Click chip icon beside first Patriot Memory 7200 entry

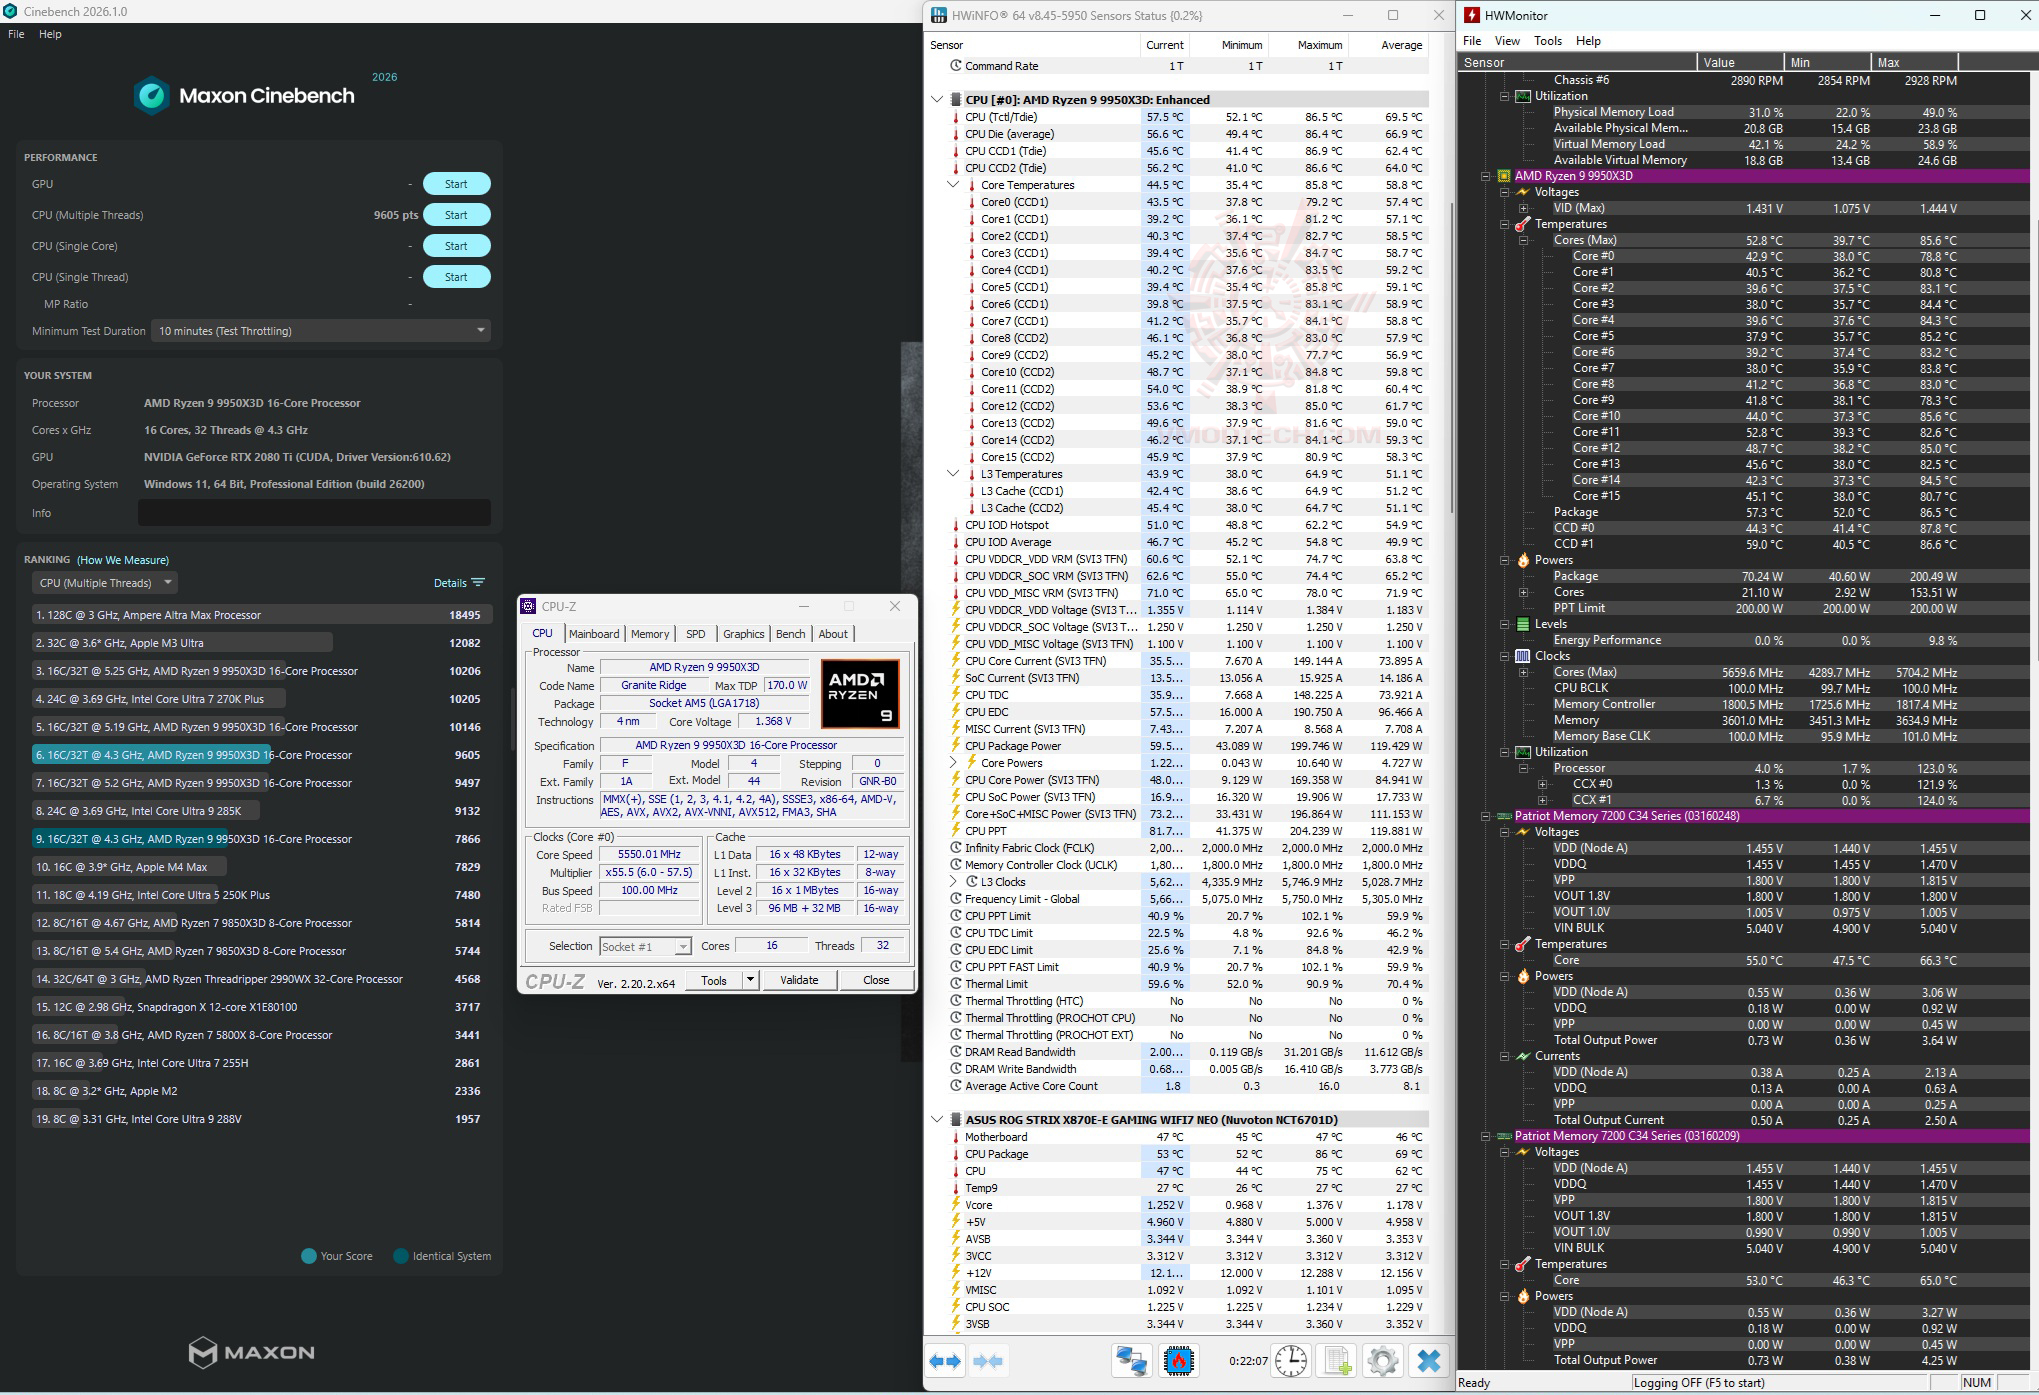click(x=1504, y=816)
